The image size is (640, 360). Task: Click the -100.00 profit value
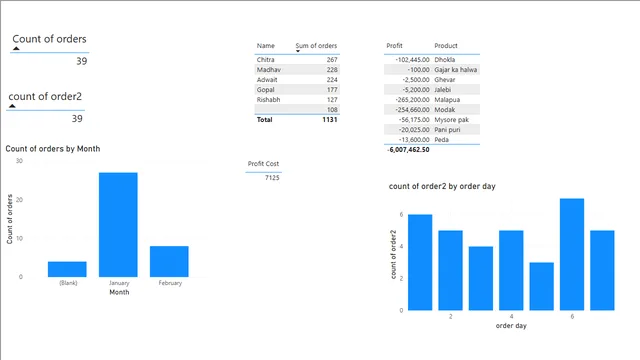coord(418,70)
